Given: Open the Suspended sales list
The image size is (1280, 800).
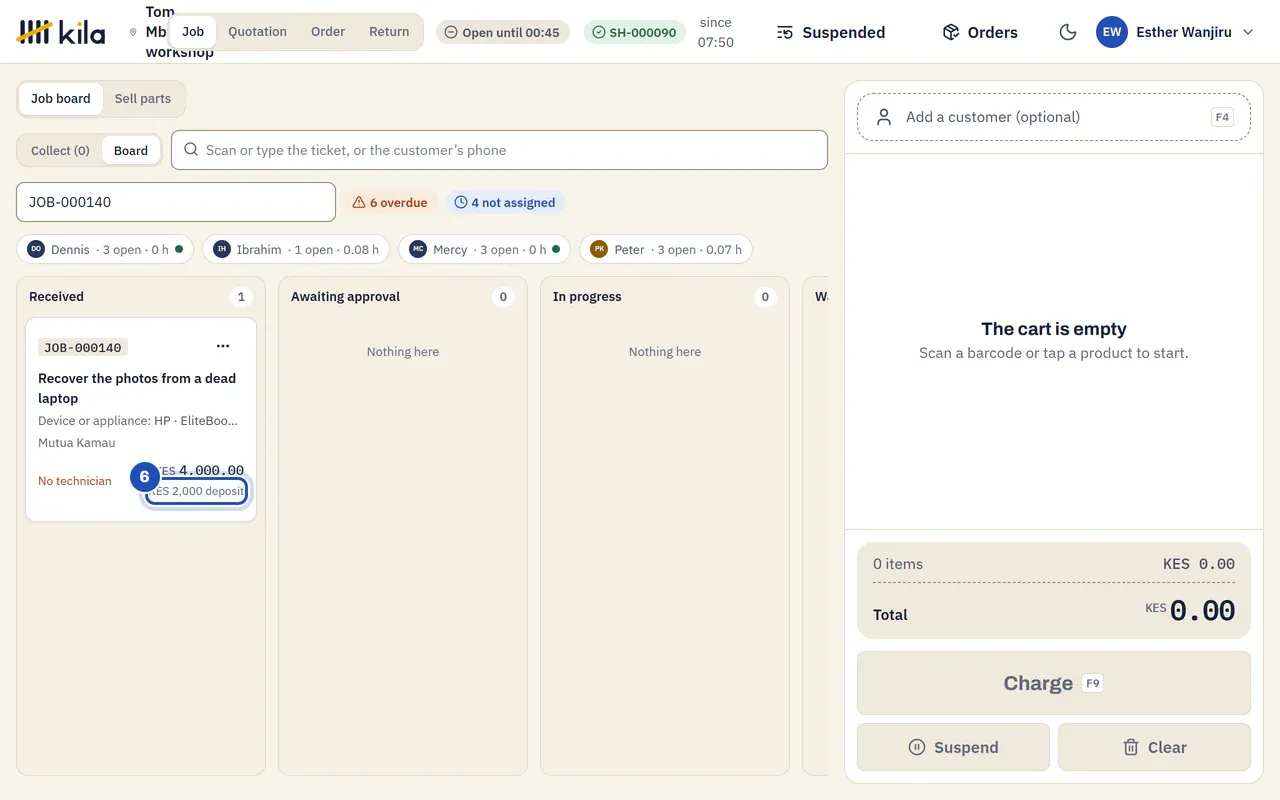Looking at the screenshot, I should click(831, 32).
